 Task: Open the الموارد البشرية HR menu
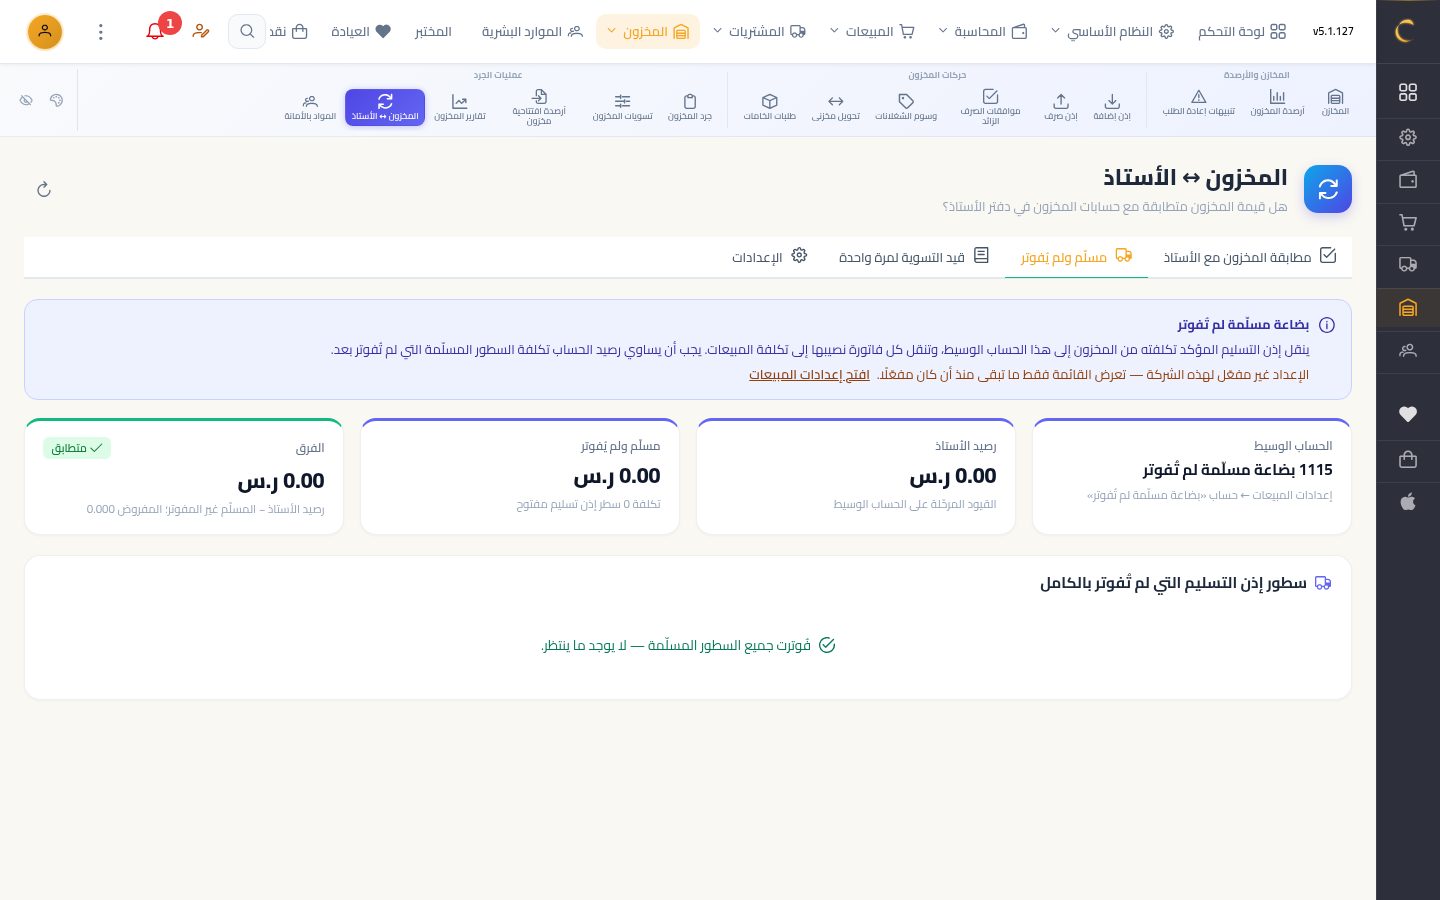click(532, 31)
